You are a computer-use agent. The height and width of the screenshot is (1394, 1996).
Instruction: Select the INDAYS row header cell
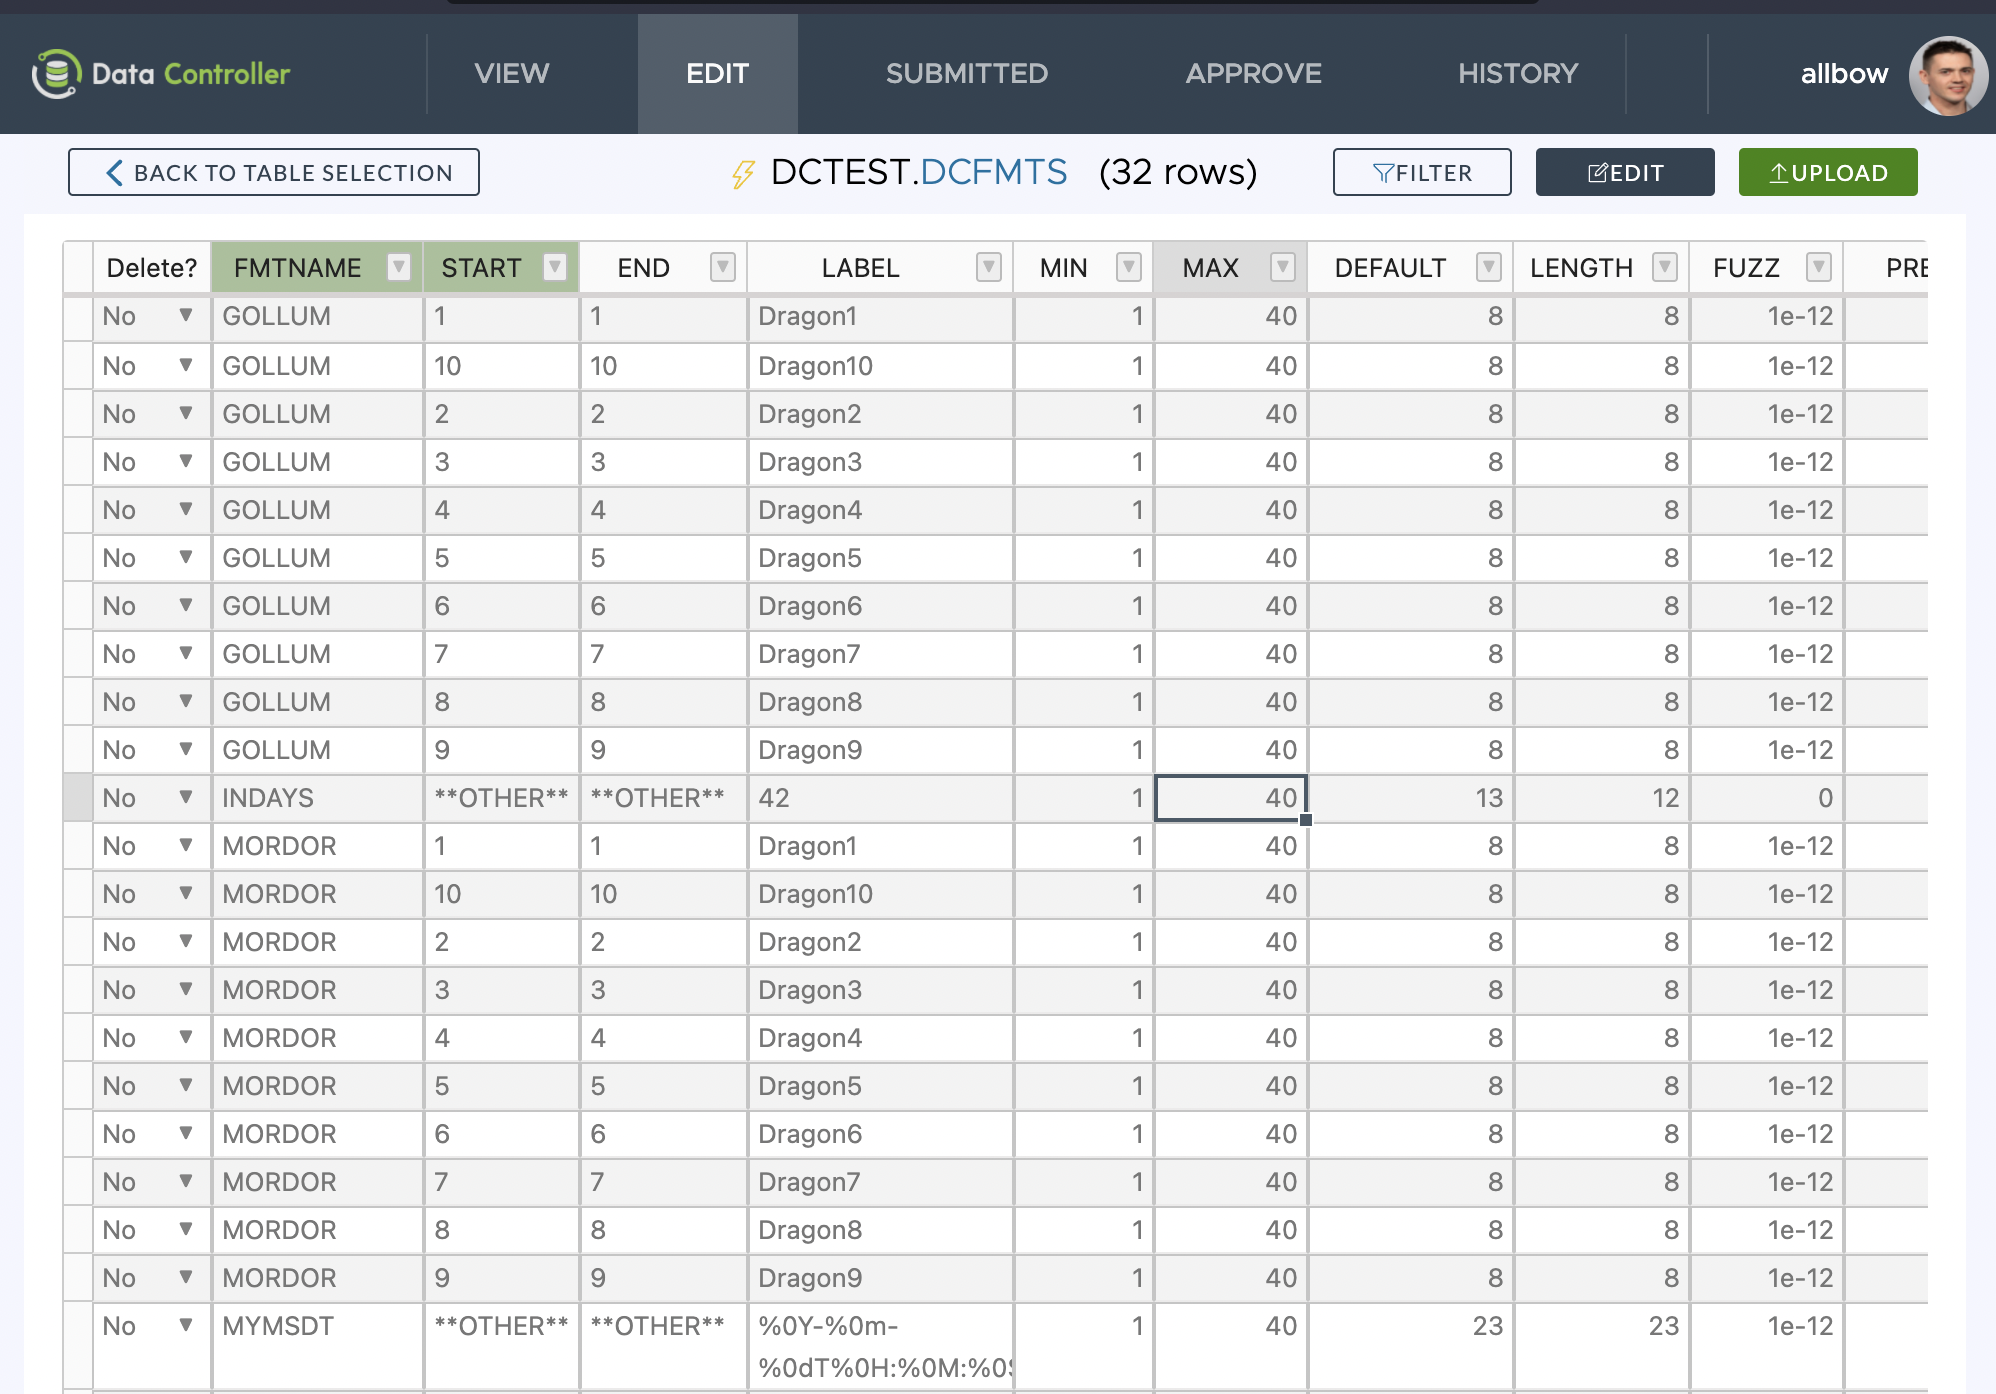click(x=78, y=798)
